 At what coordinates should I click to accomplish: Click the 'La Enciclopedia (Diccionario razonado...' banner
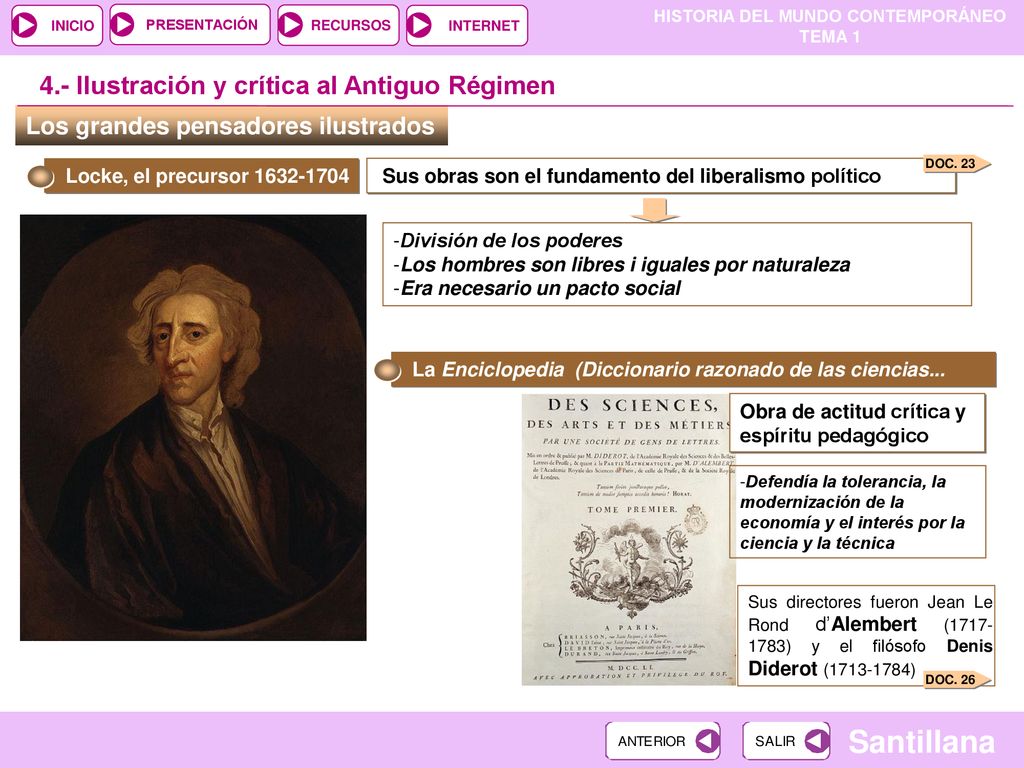[694, 370]
